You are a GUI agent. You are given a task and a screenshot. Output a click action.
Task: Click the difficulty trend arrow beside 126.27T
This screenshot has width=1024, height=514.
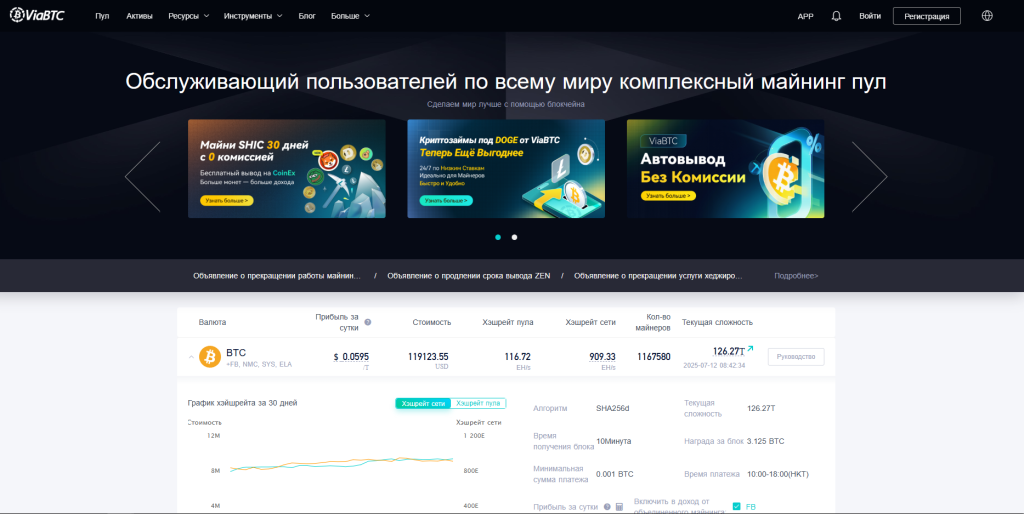(750, 349)
